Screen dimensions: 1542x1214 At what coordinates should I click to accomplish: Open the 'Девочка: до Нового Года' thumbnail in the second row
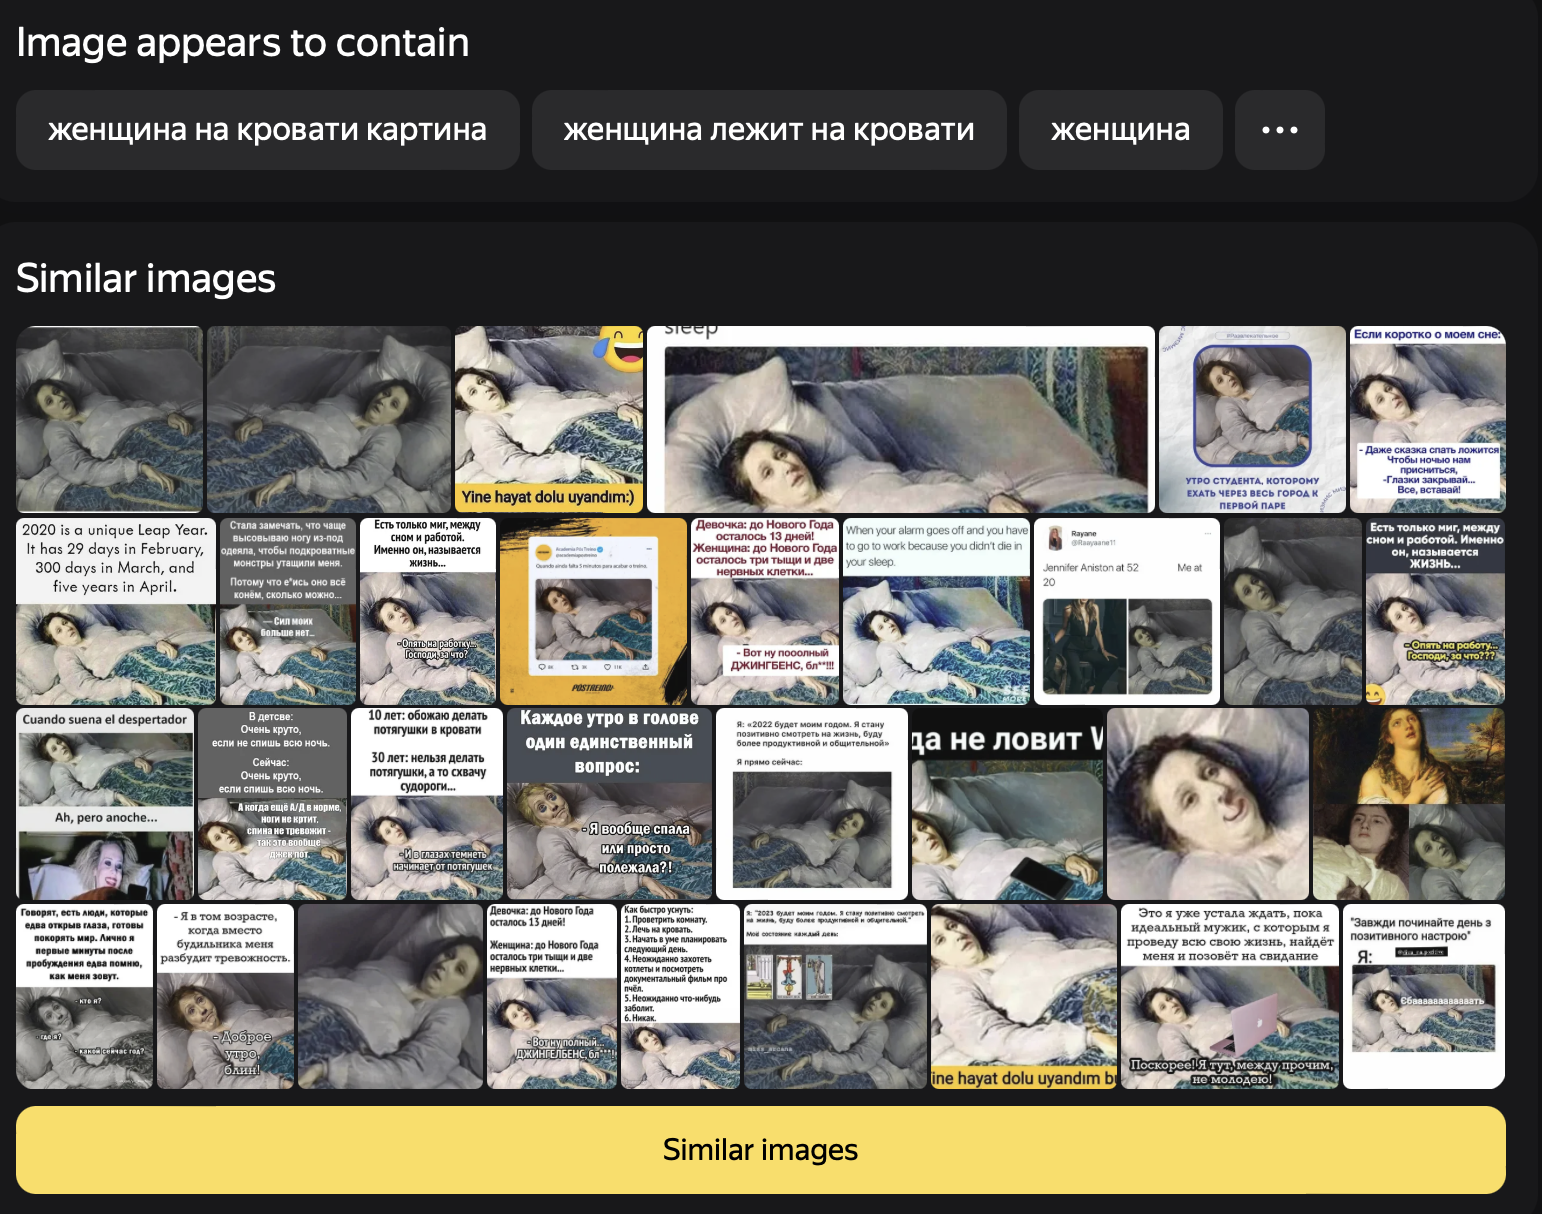pyautogui.click(x=765, y=611)
